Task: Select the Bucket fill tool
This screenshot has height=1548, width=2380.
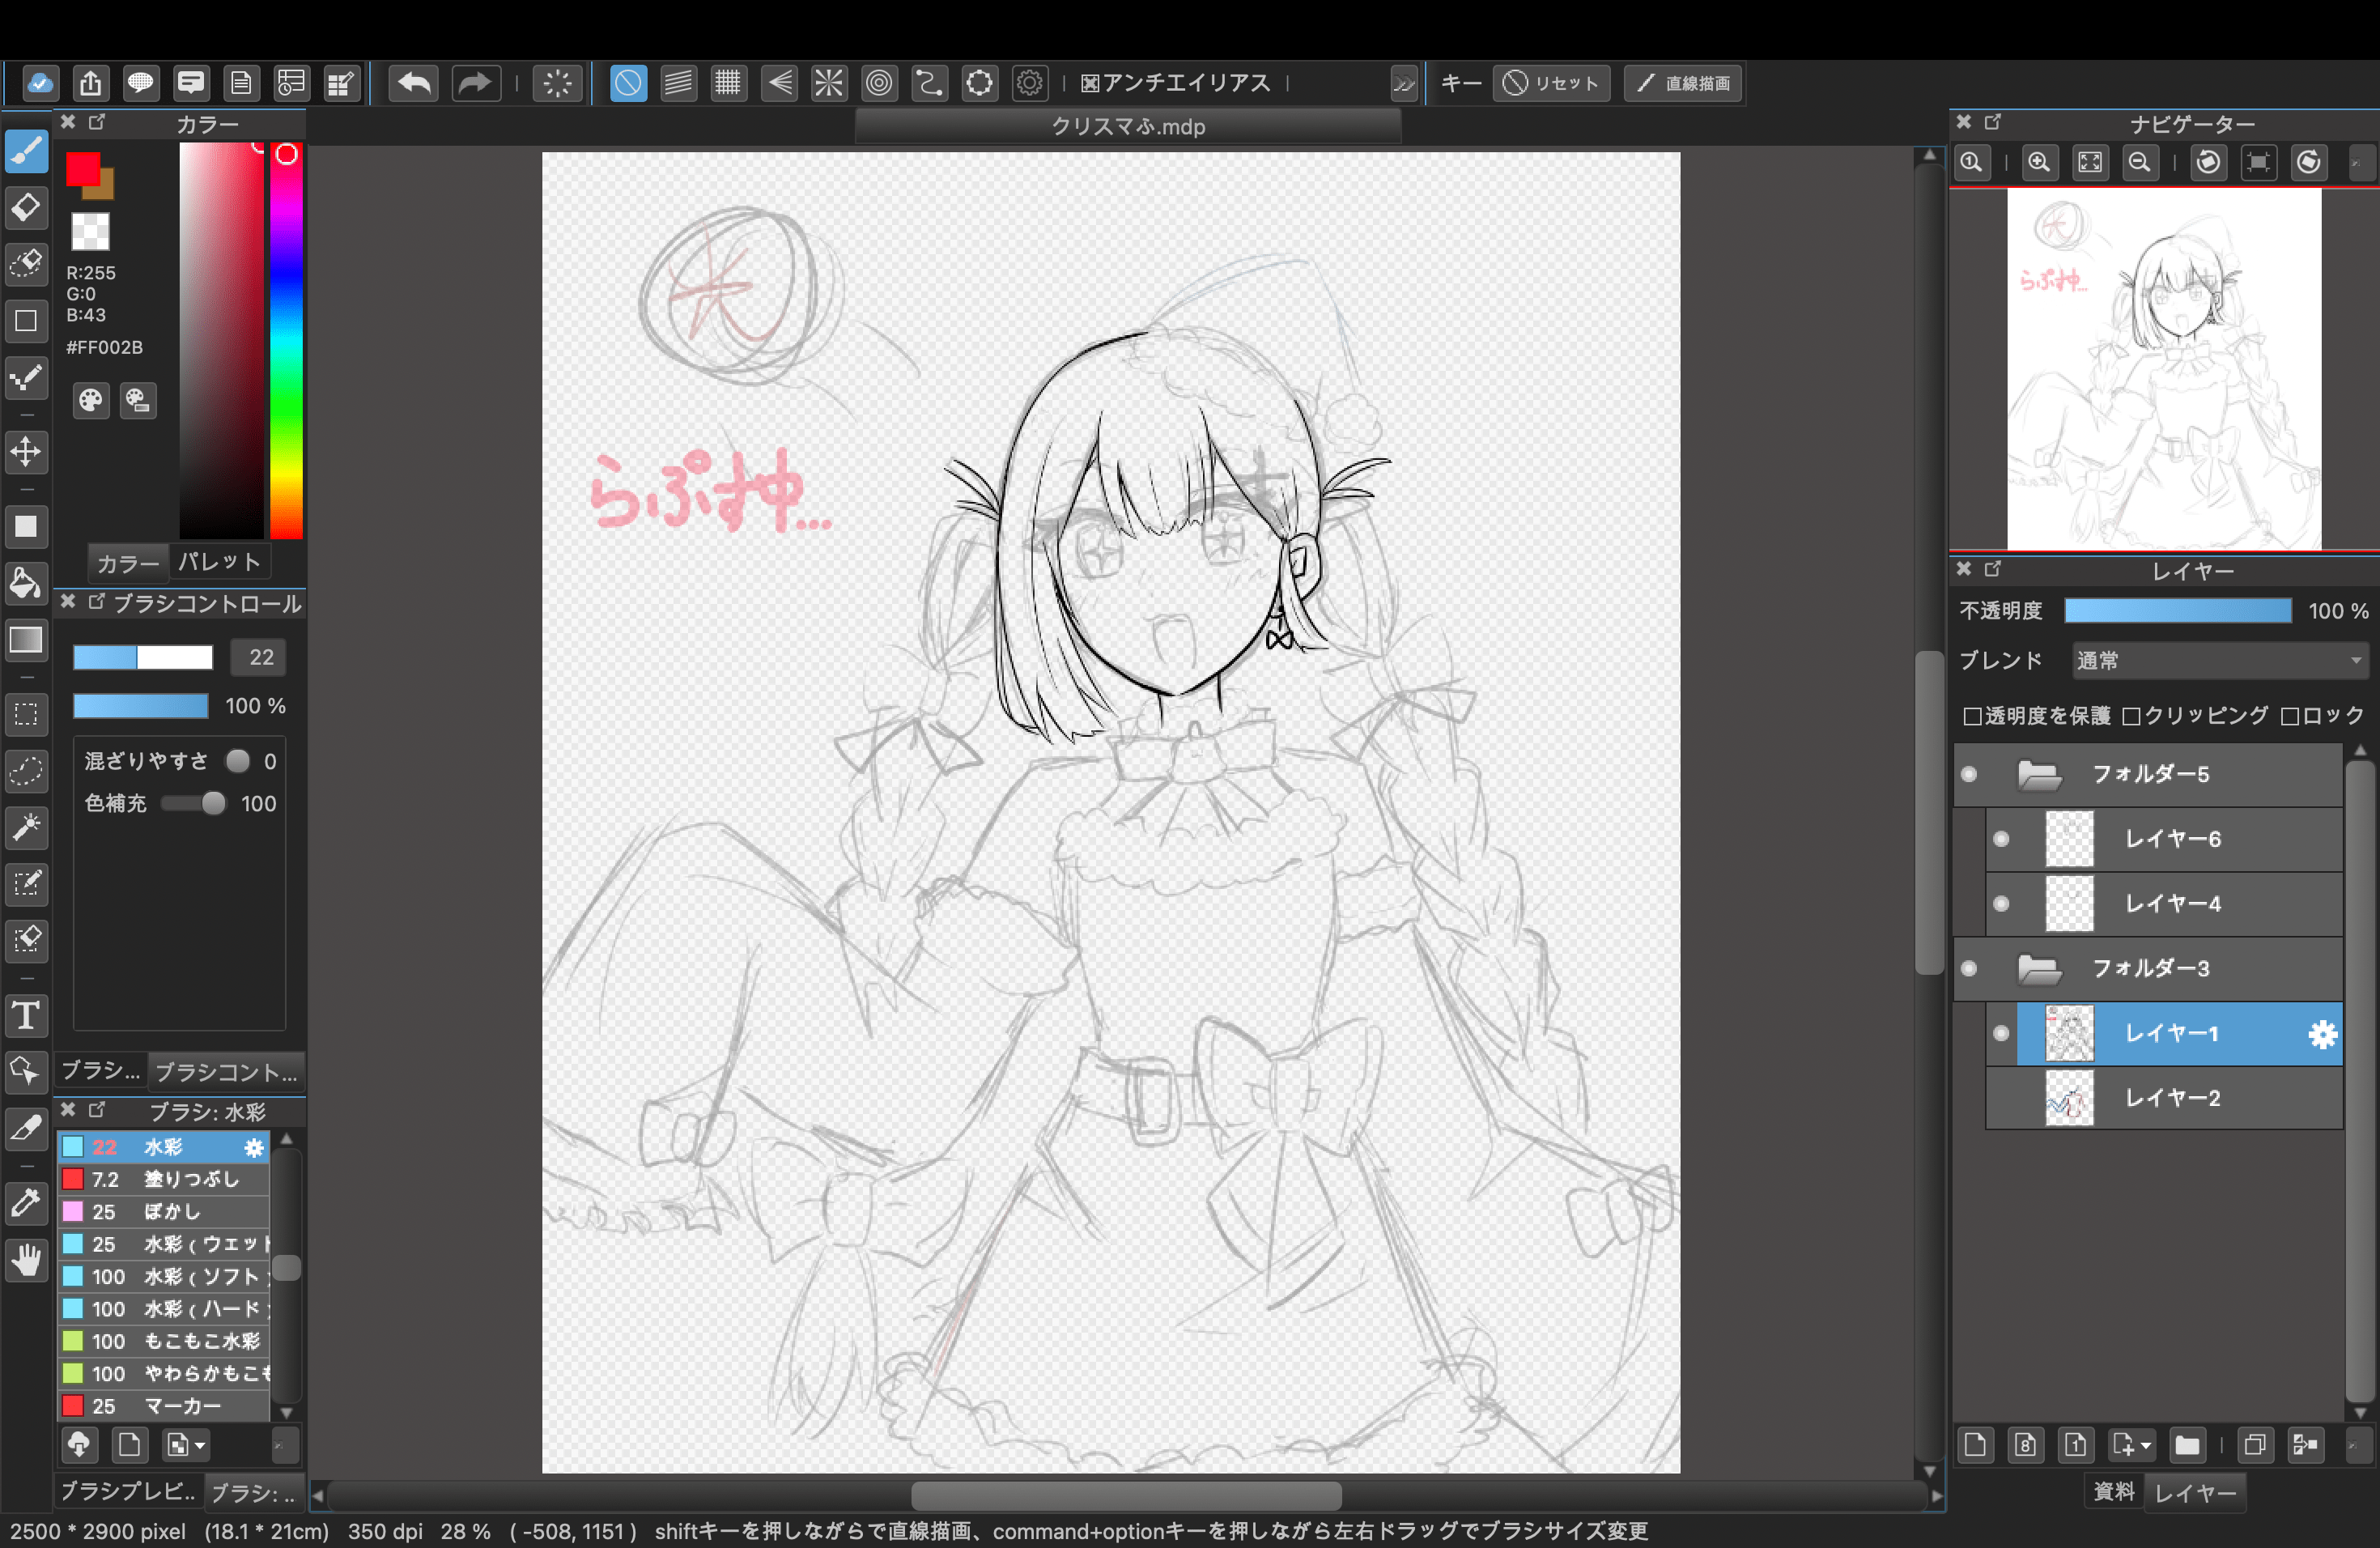Action: pyautogui.click(x=26, y=583)
